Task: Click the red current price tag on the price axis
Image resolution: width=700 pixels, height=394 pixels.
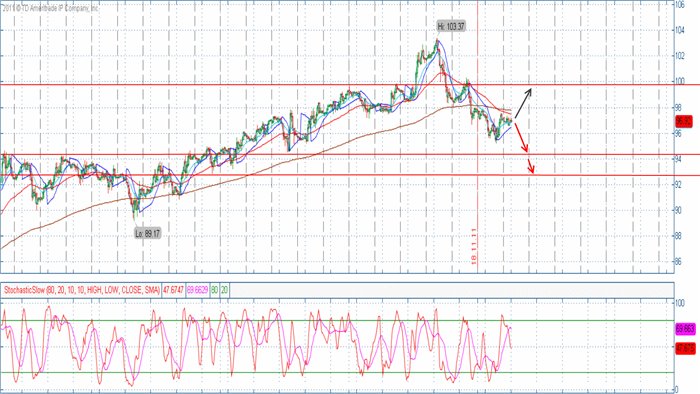Action: pos(684,121)
